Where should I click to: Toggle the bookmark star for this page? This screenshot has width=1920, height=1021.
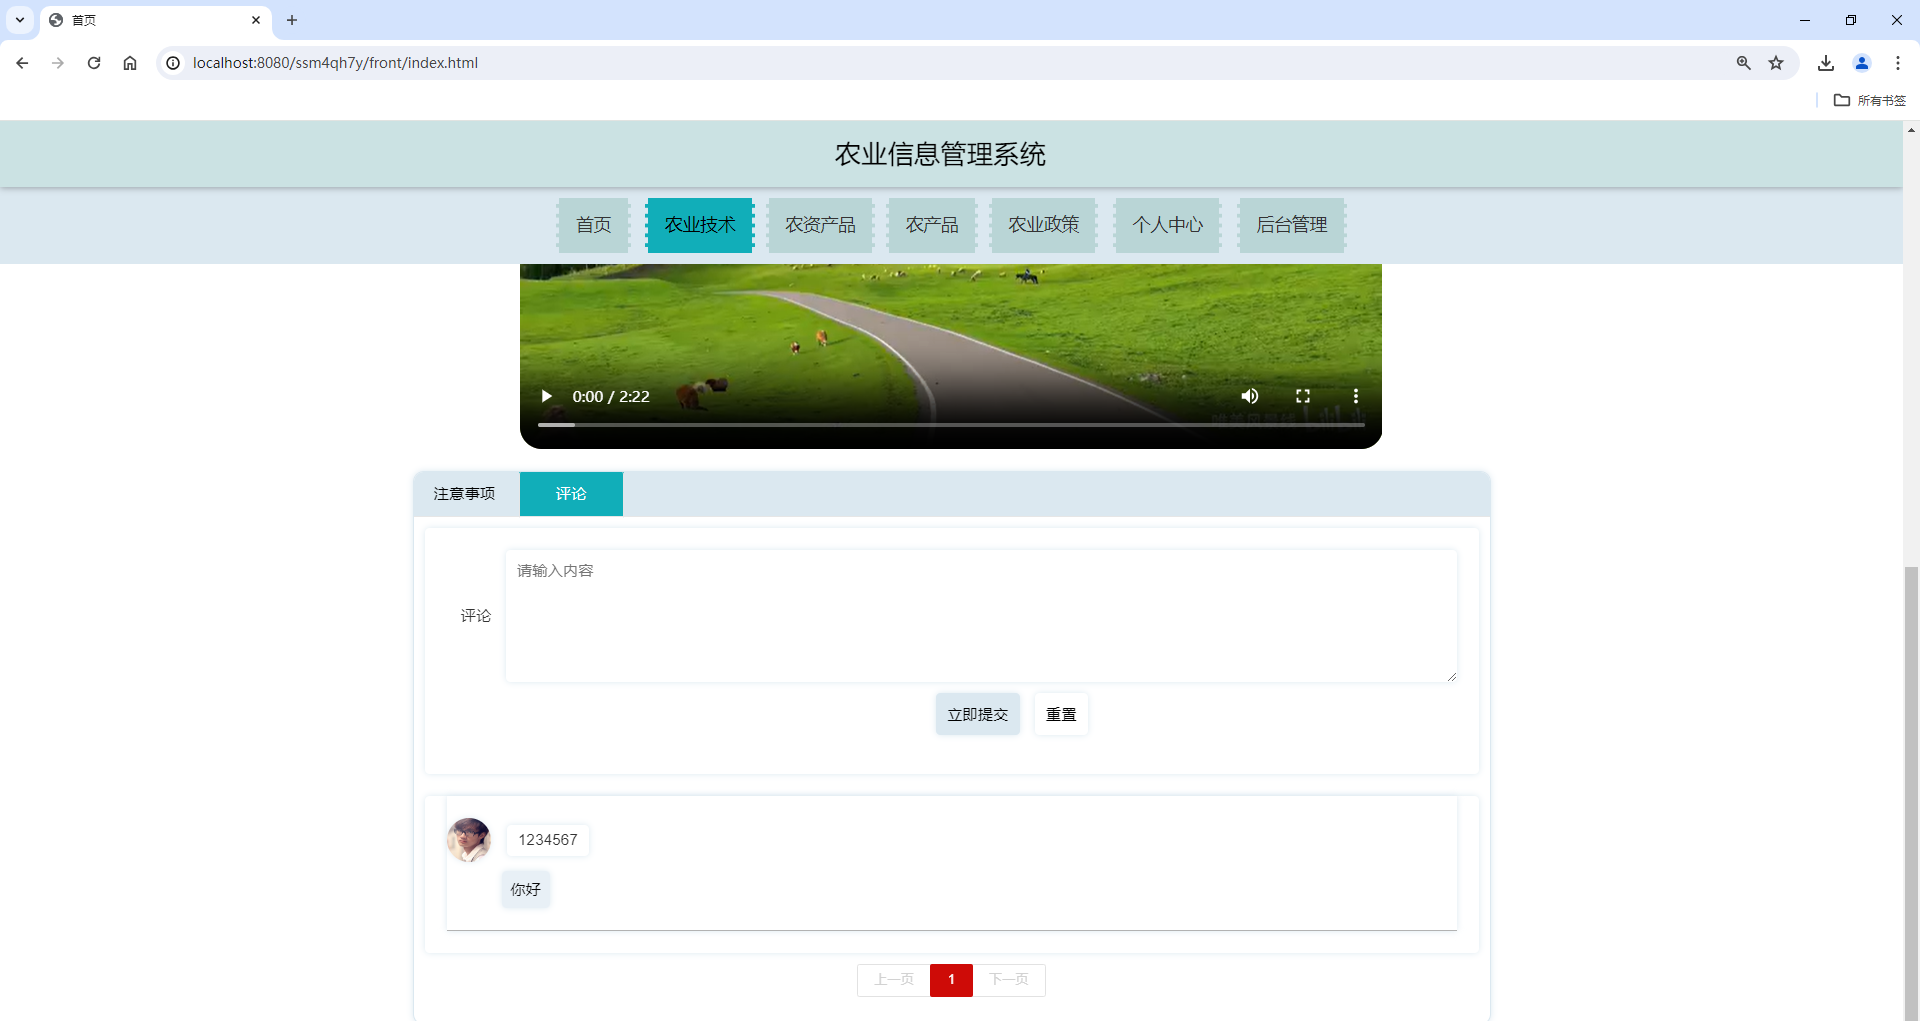[1777, 62]
